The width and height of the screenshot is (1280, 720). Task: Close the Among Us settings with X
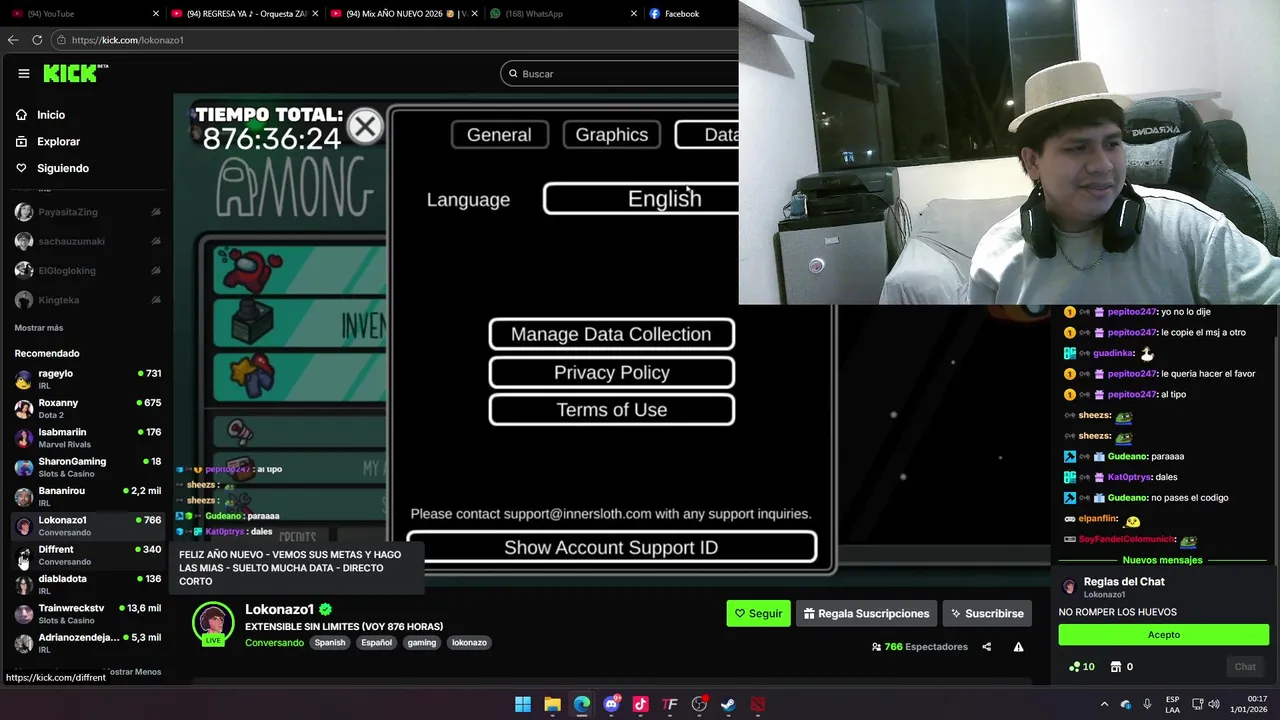[365, 127]
